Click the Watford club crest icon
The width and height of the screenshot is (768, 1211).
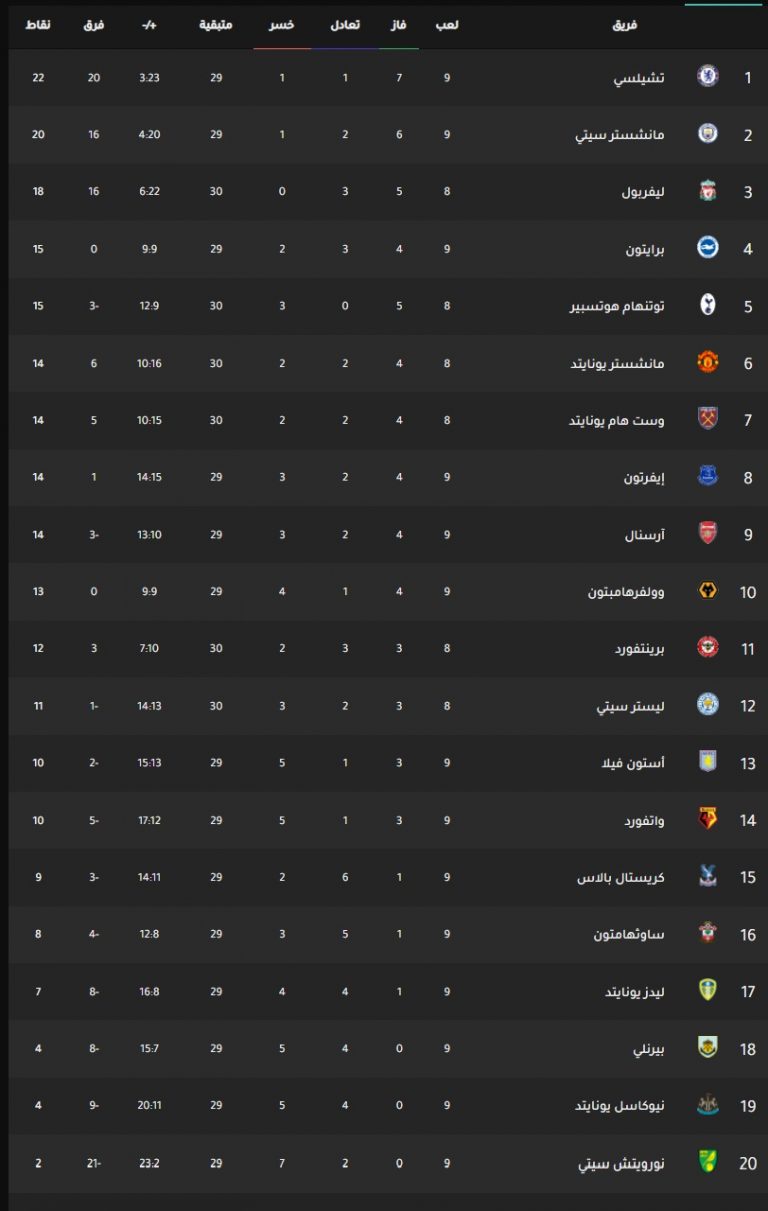tap(707, 820)
